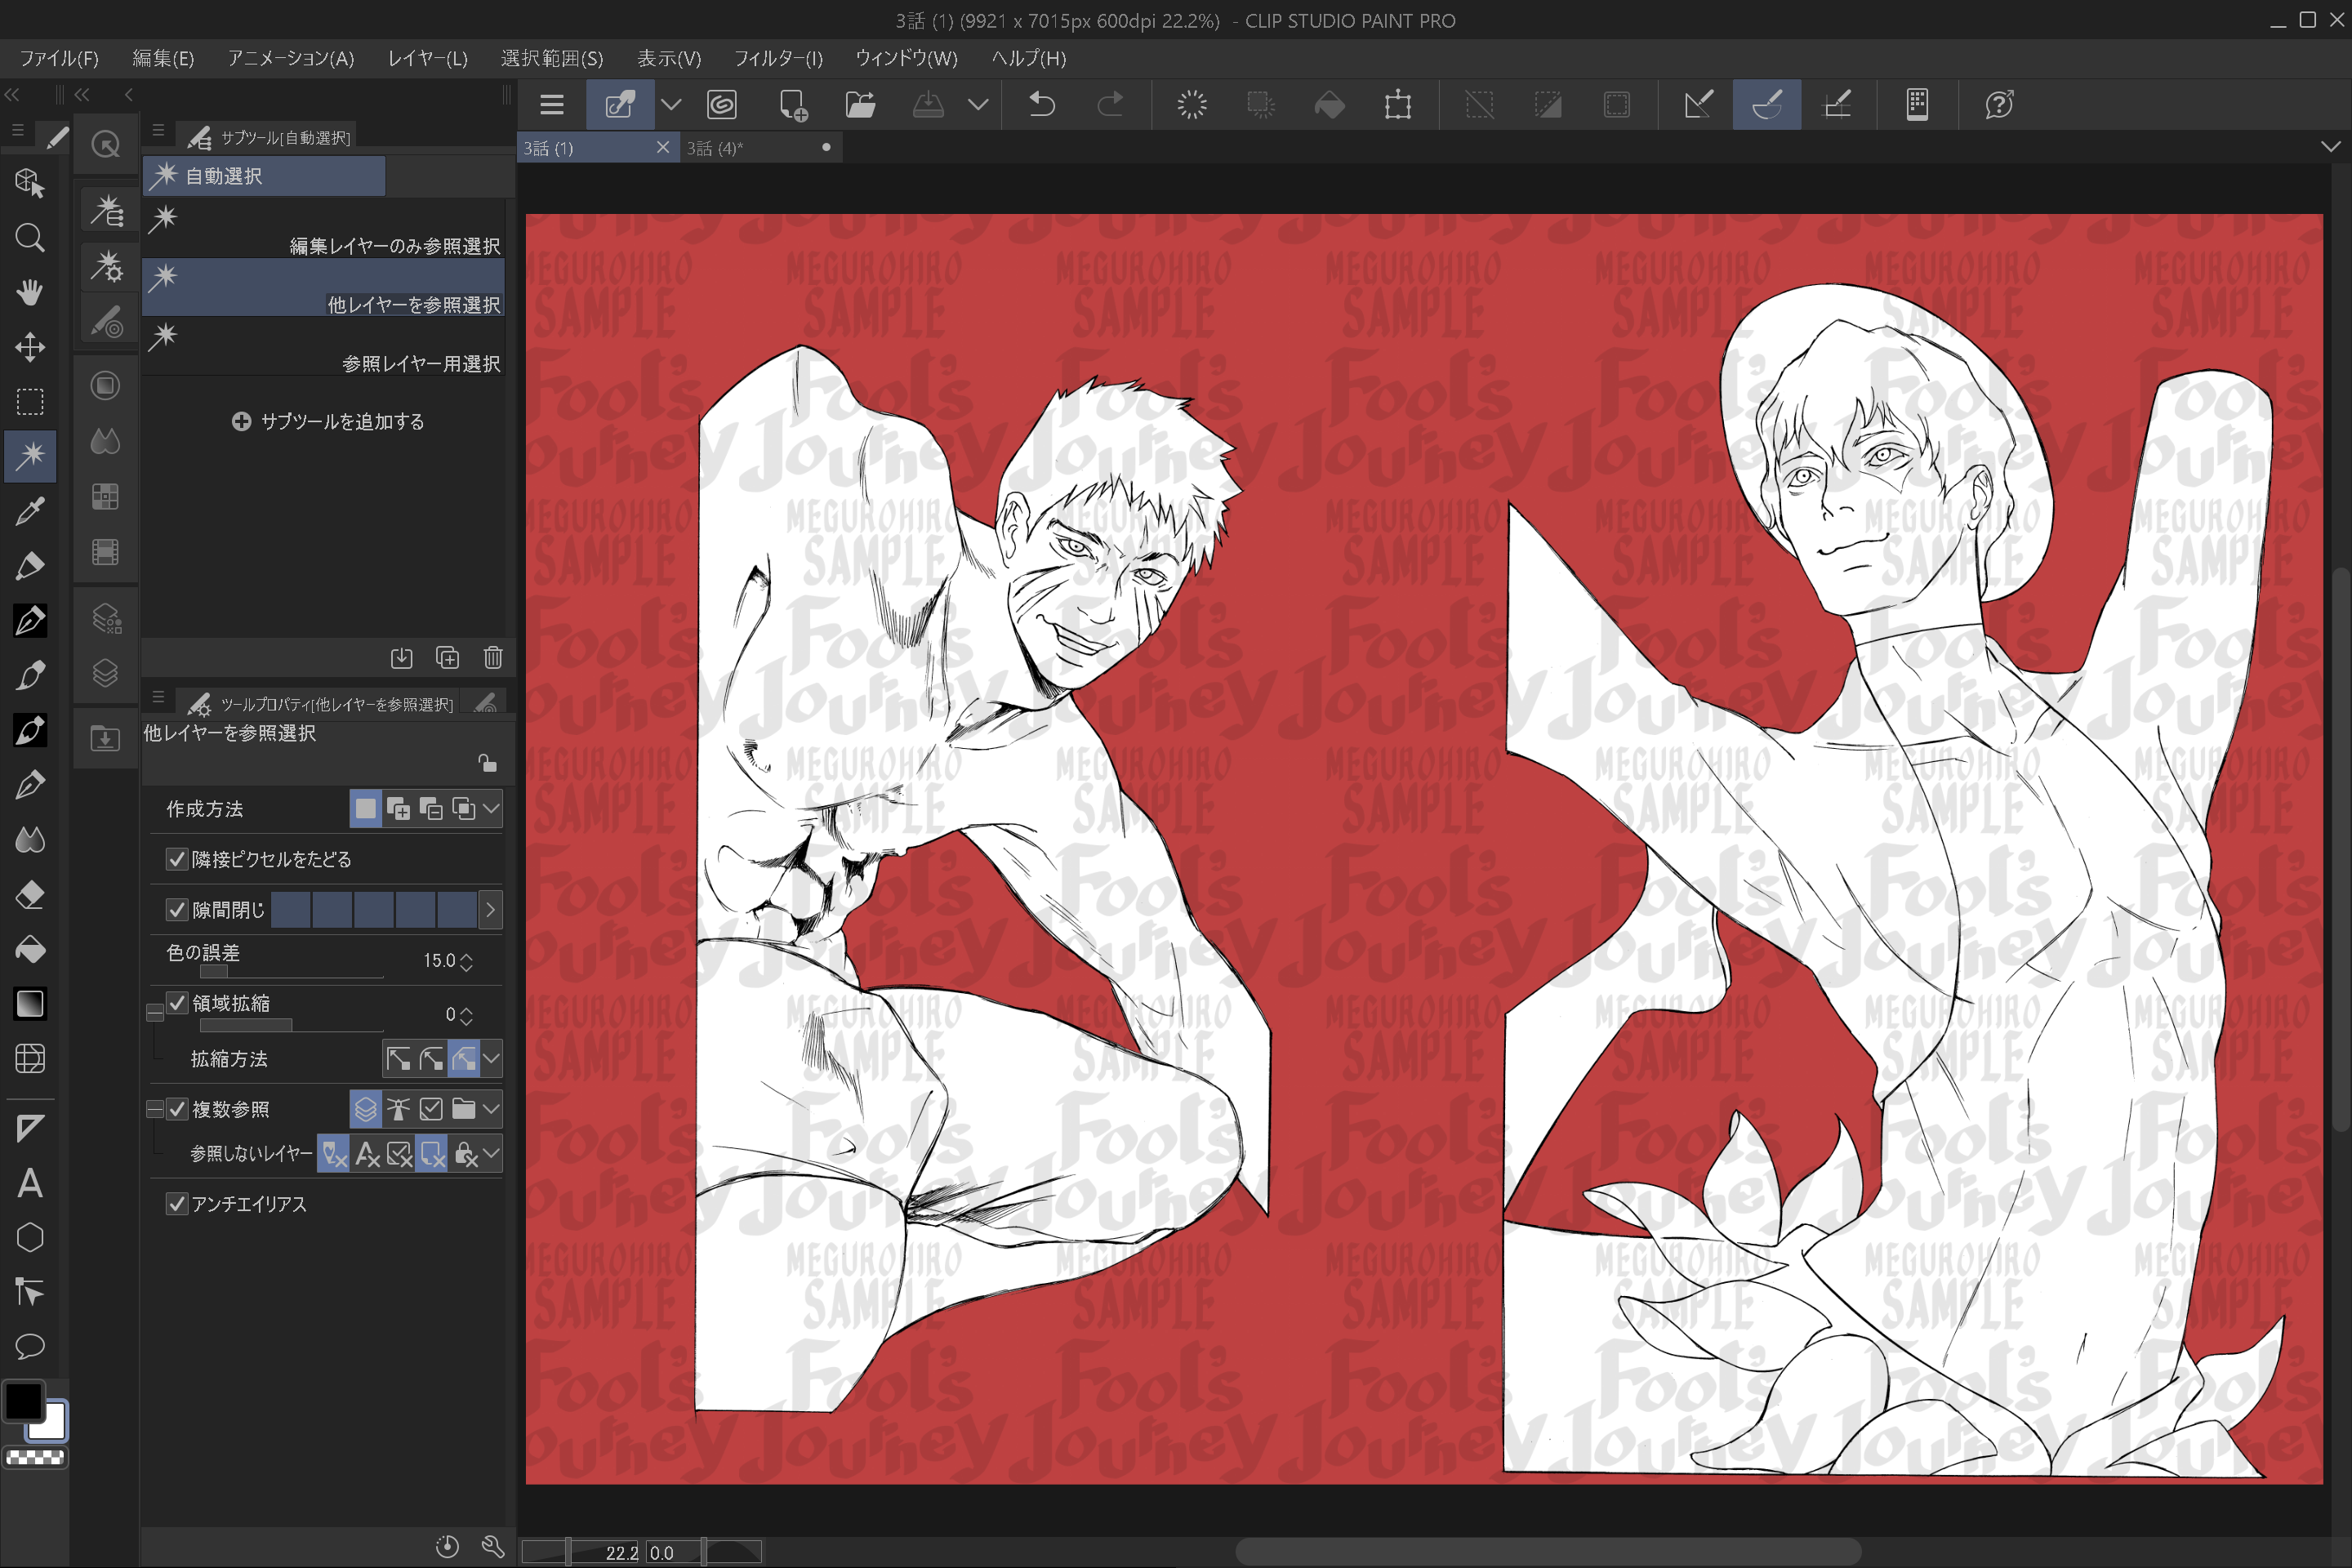Click the trash icon to delete the sub tool

click(493, 657)
